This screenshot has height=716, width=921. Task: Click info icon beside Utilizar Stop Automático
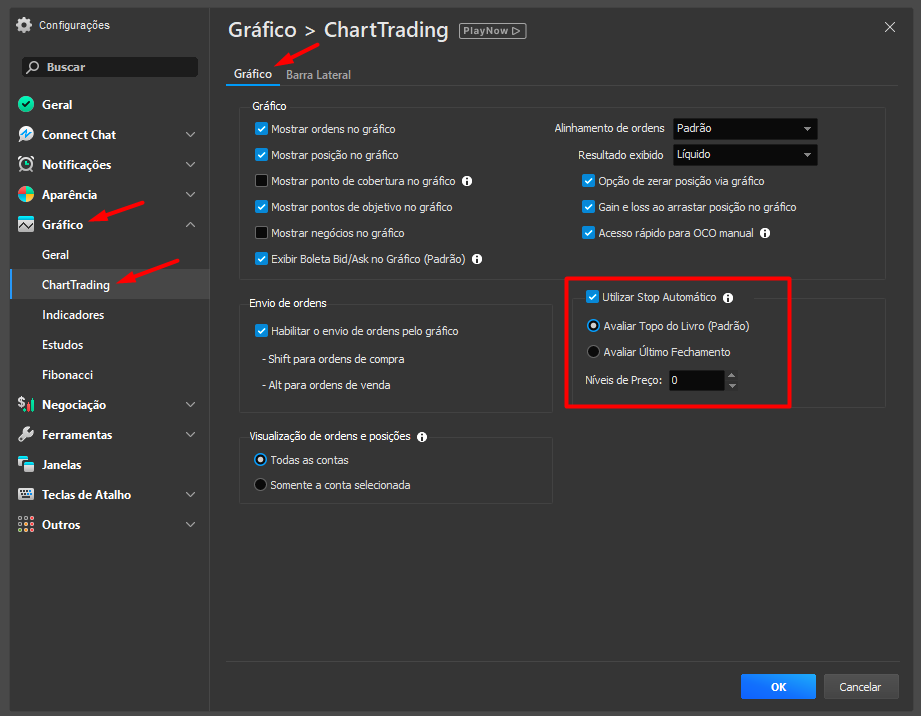tap(728, 298)
